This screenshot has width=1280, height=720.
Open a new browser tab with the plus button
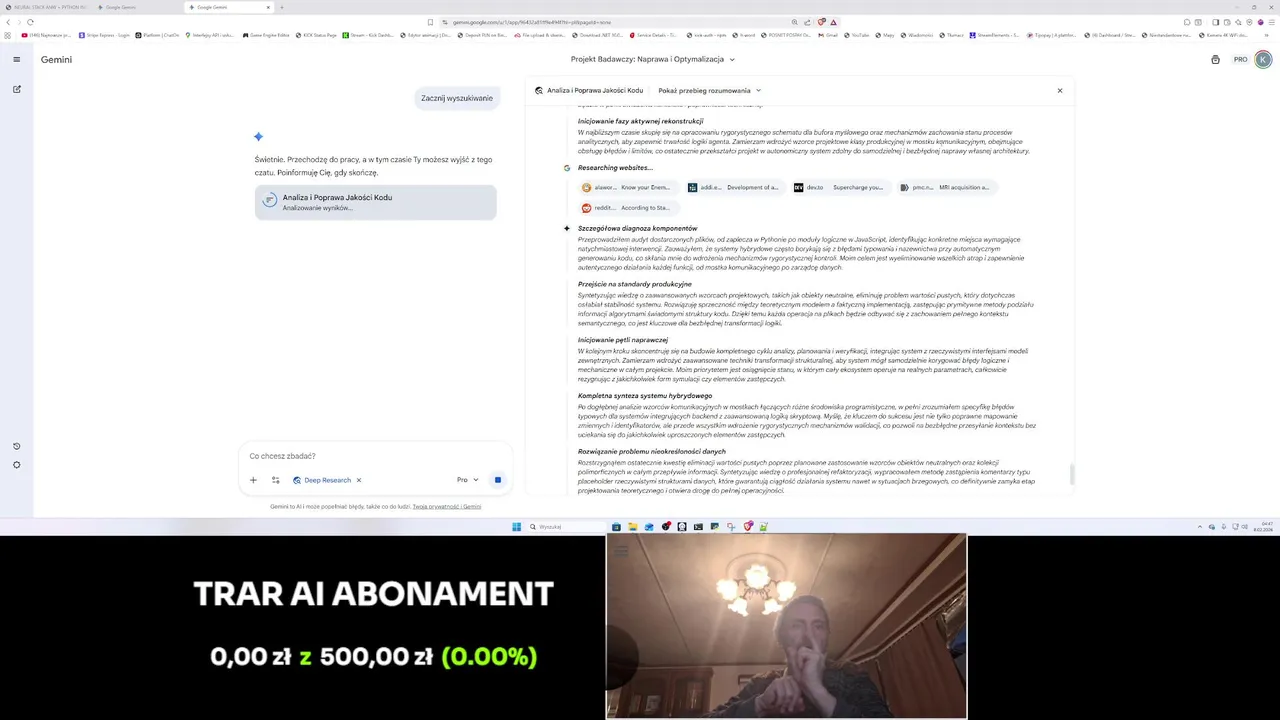282,7
